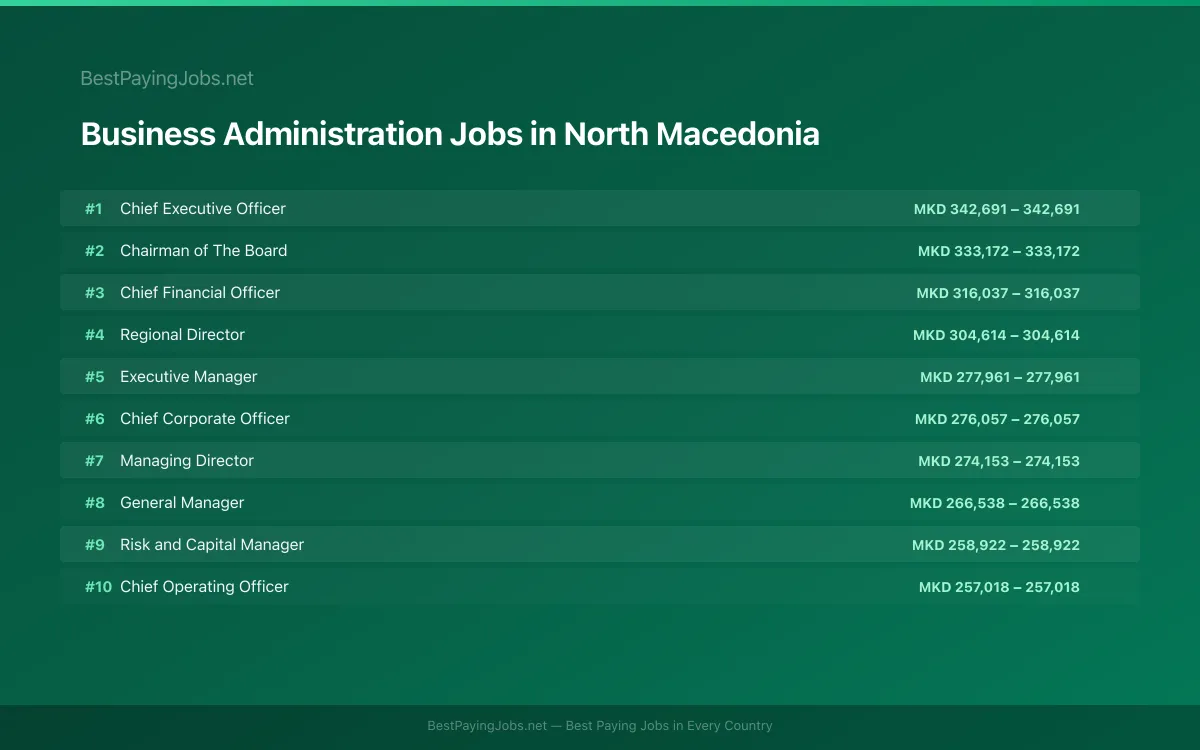
Task: Click rank number #5
Action: point(94,377)
